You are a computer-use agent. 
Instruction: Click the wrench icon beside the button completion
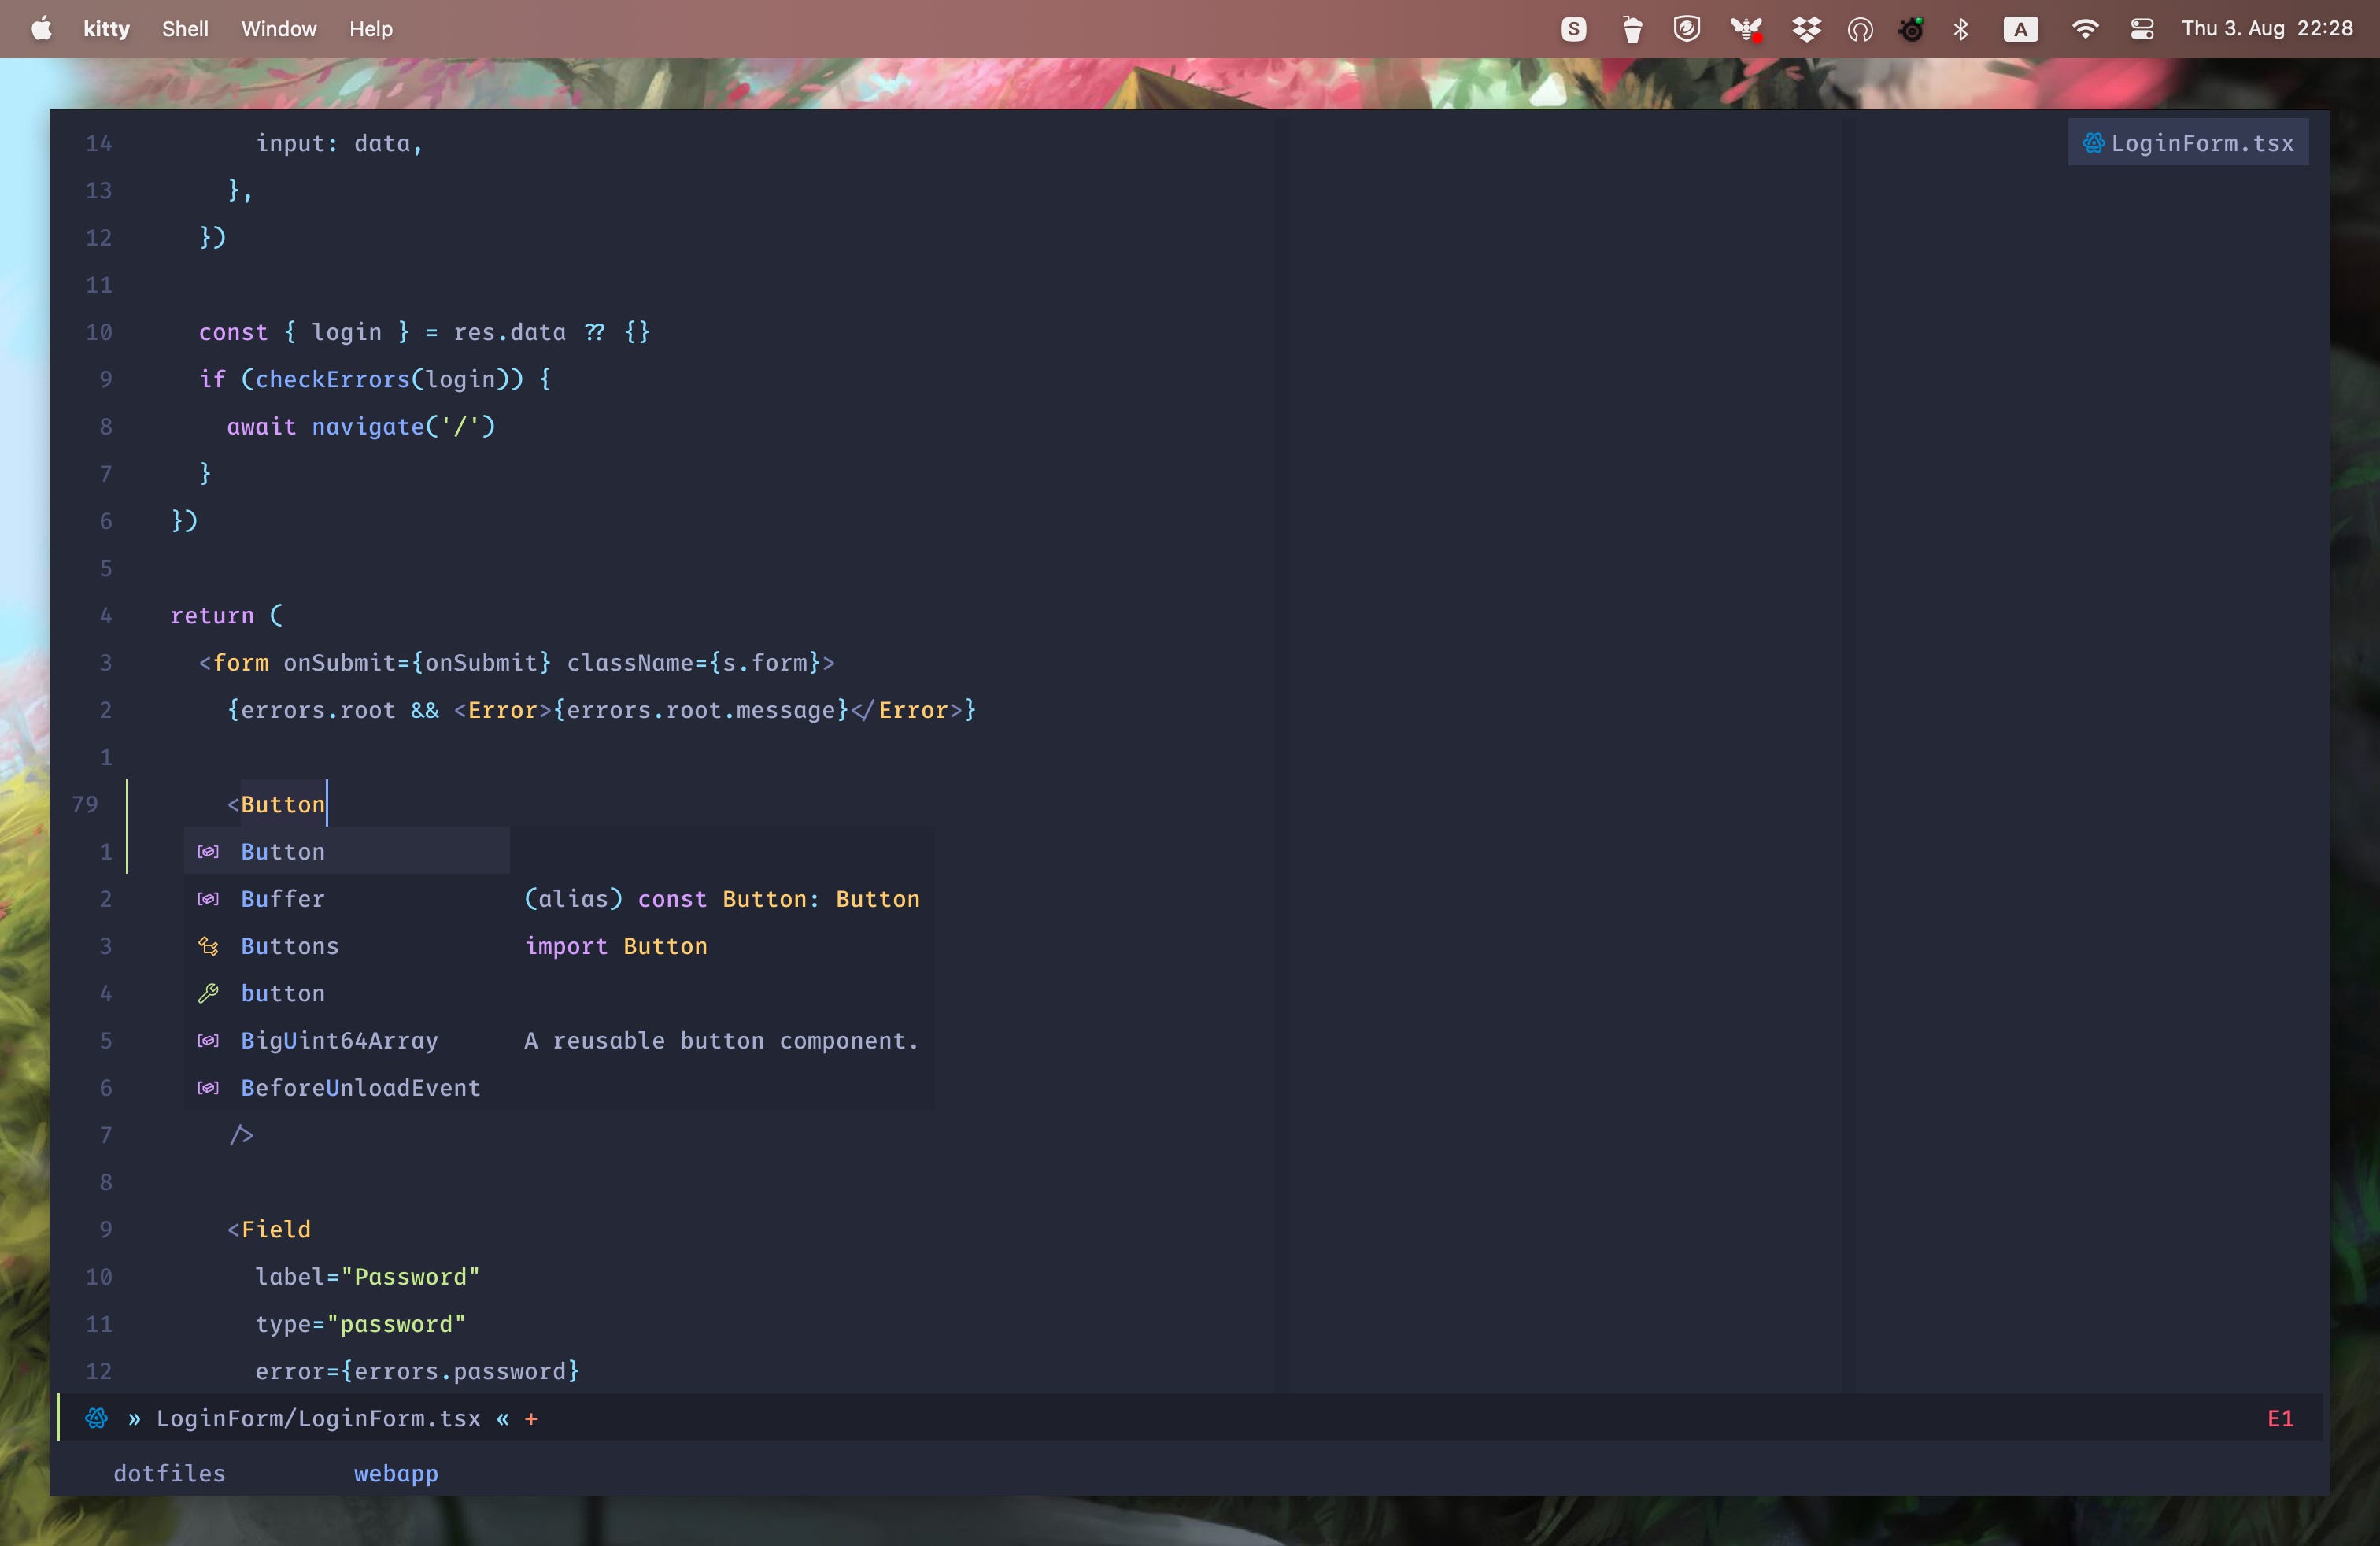(x=208, y=993)
